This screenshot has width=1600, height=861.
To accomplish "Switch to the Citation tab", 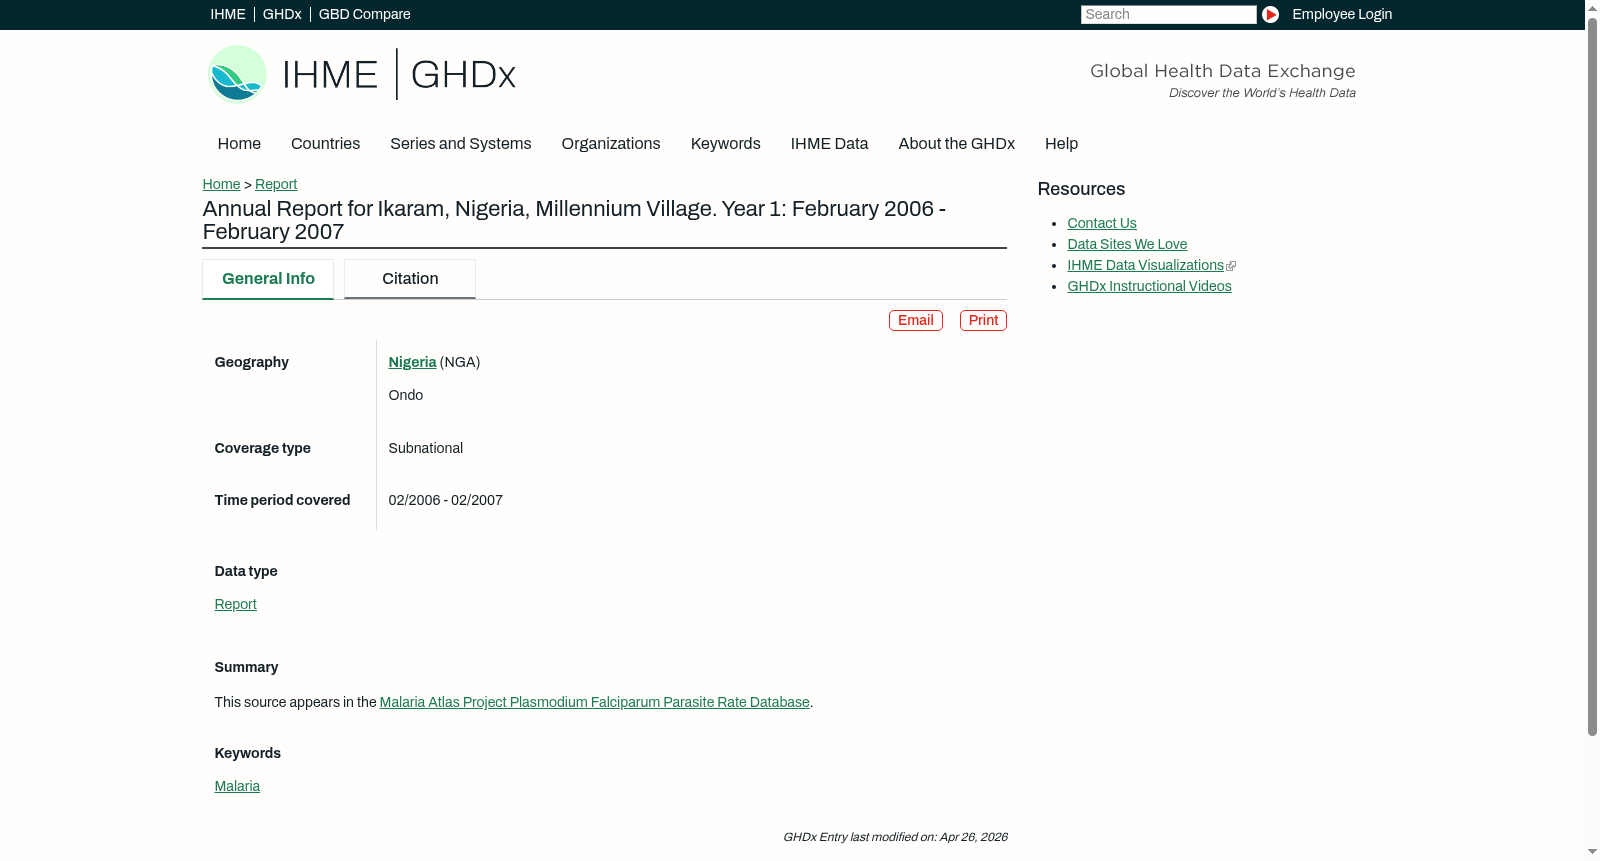I will pos(410,279).
